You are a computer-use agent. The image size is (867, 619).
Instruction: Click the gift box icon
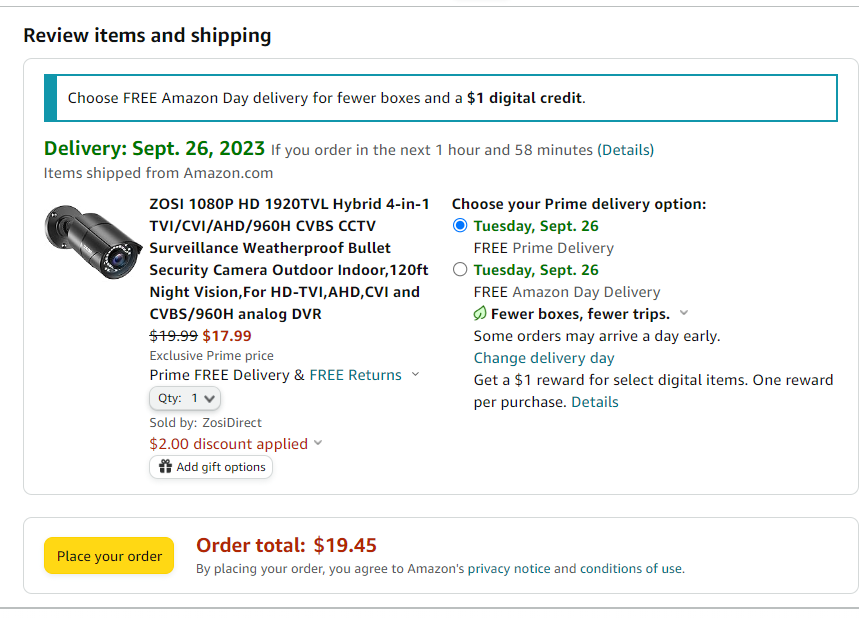pos(165,467)
